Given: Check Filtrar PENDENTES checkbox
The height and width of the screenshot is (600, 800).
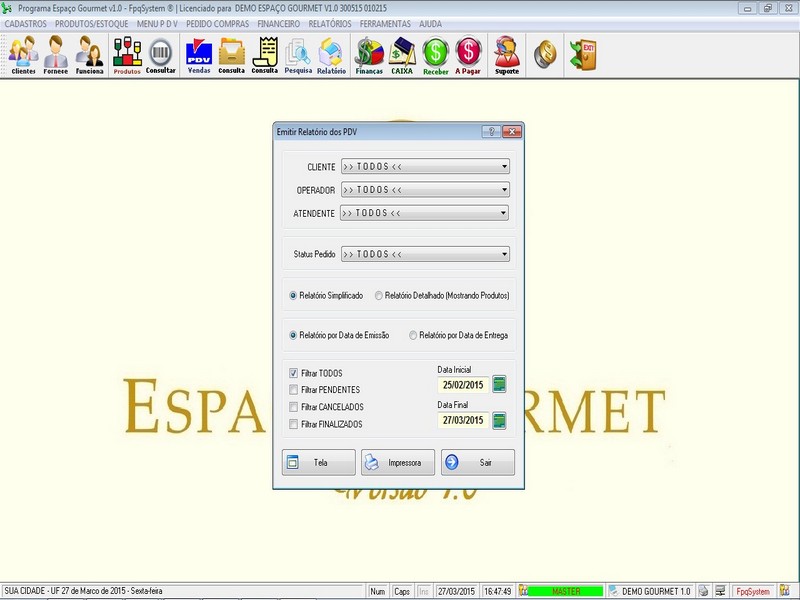Looking at the screenshot, I should [293, 390].
